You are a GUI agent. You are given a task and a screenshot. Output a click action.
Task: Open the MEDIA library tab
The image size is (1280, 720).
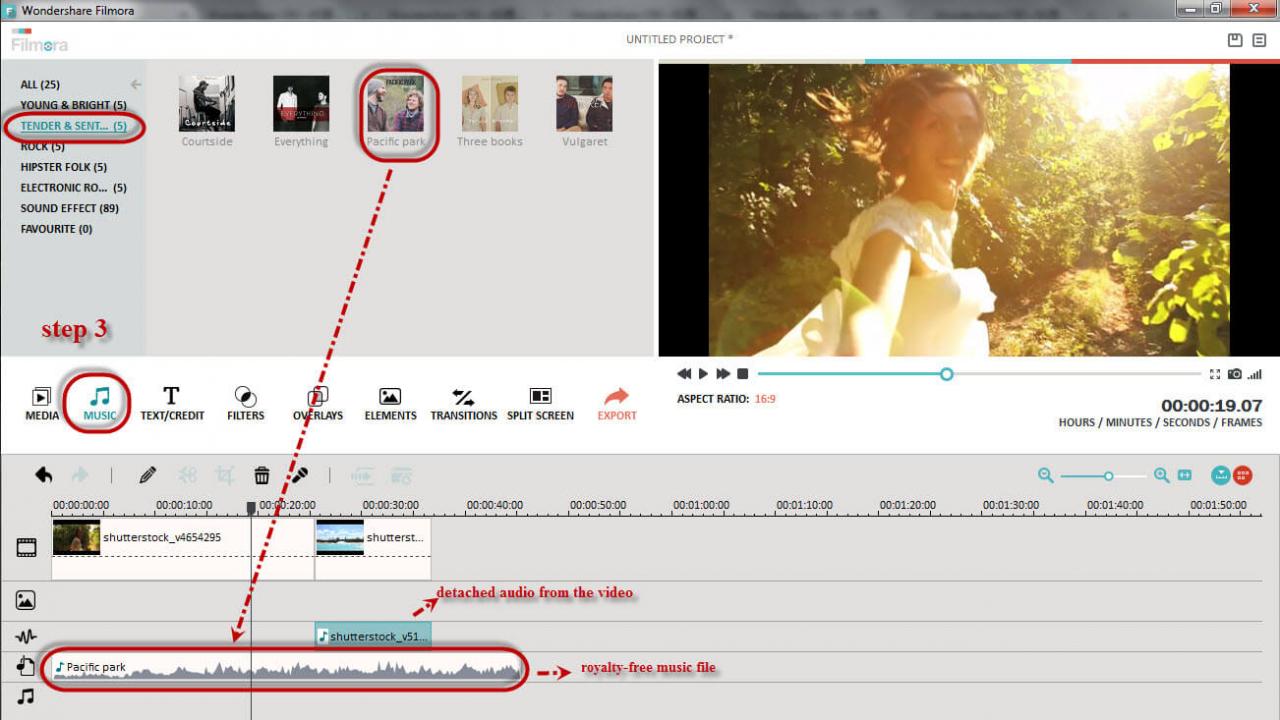42,403
